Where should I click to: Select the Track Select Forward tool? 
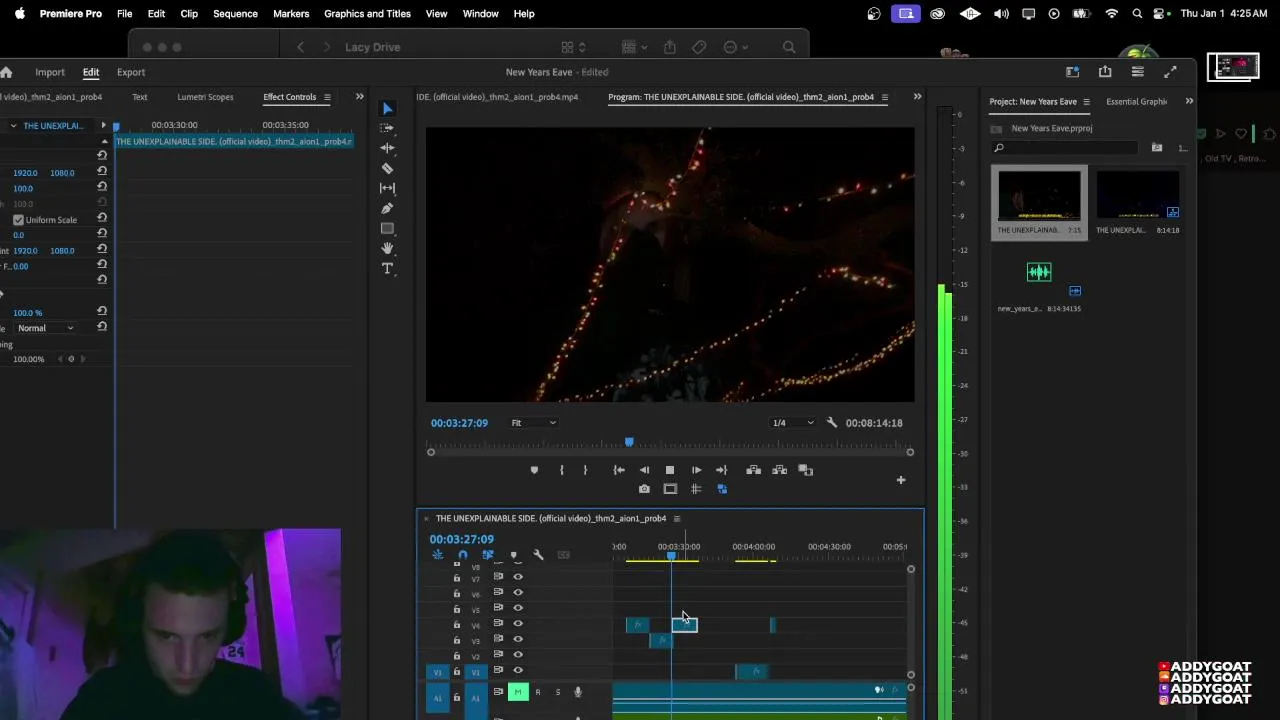[388, 128]
